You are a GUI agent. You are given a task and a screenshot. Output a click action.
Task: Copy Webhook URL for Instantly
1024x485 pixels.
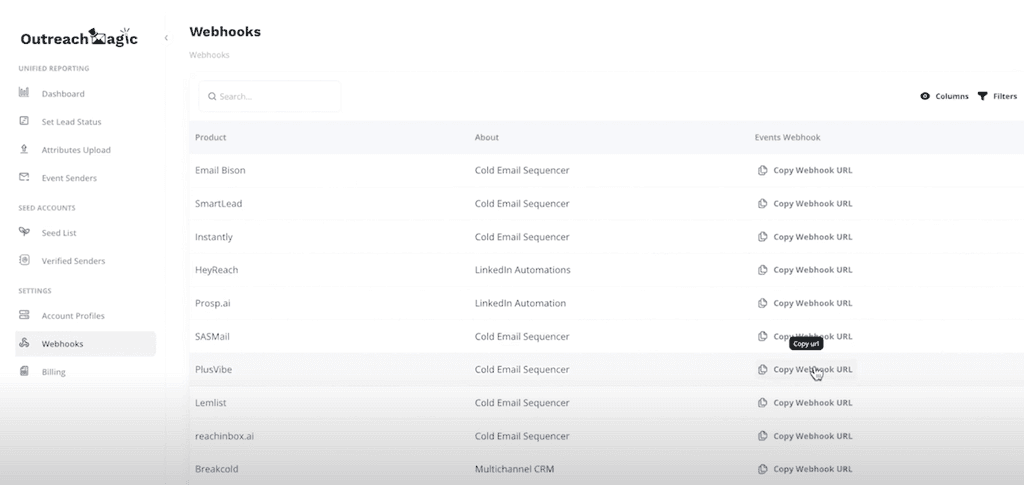pos(805,237)
